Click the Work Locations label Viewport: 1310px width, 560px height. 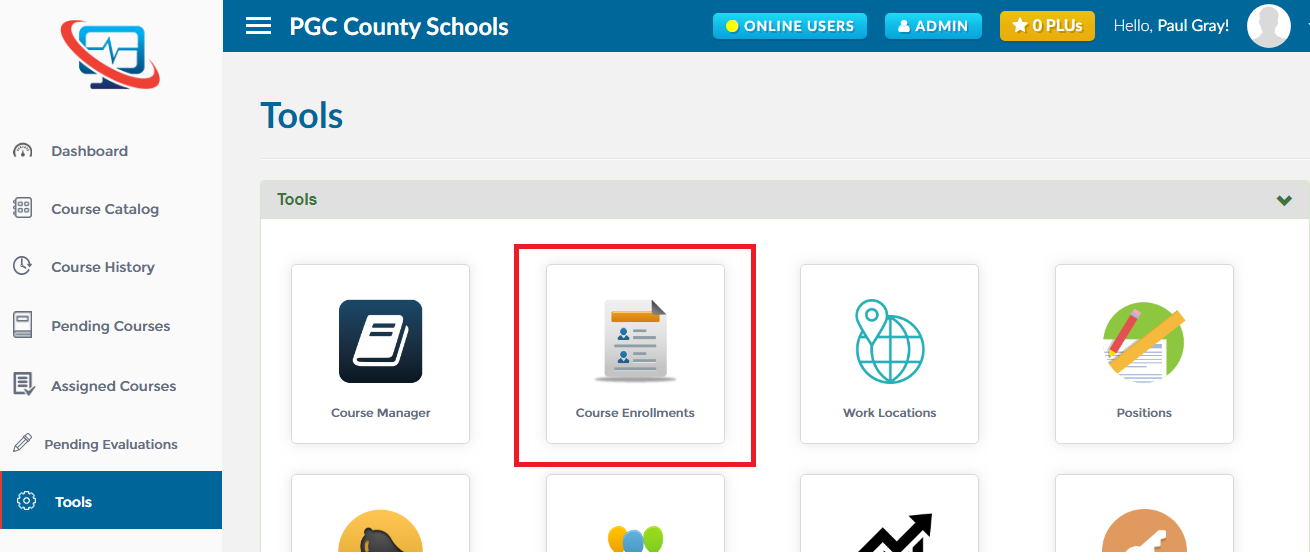click(x=890, y=413)
